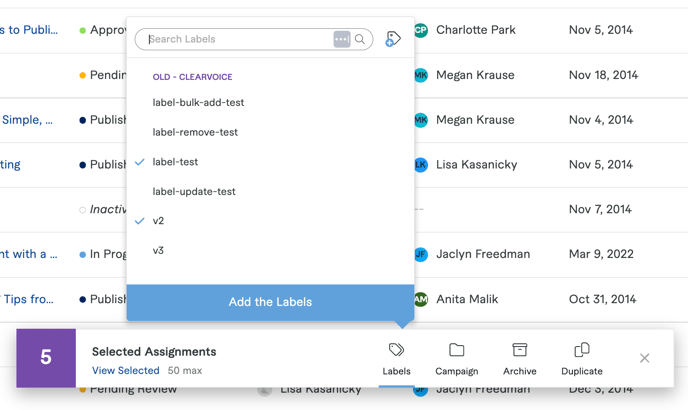688x410 pixels.
Task: Uncheck the v2 label
Action: (158, 221)
